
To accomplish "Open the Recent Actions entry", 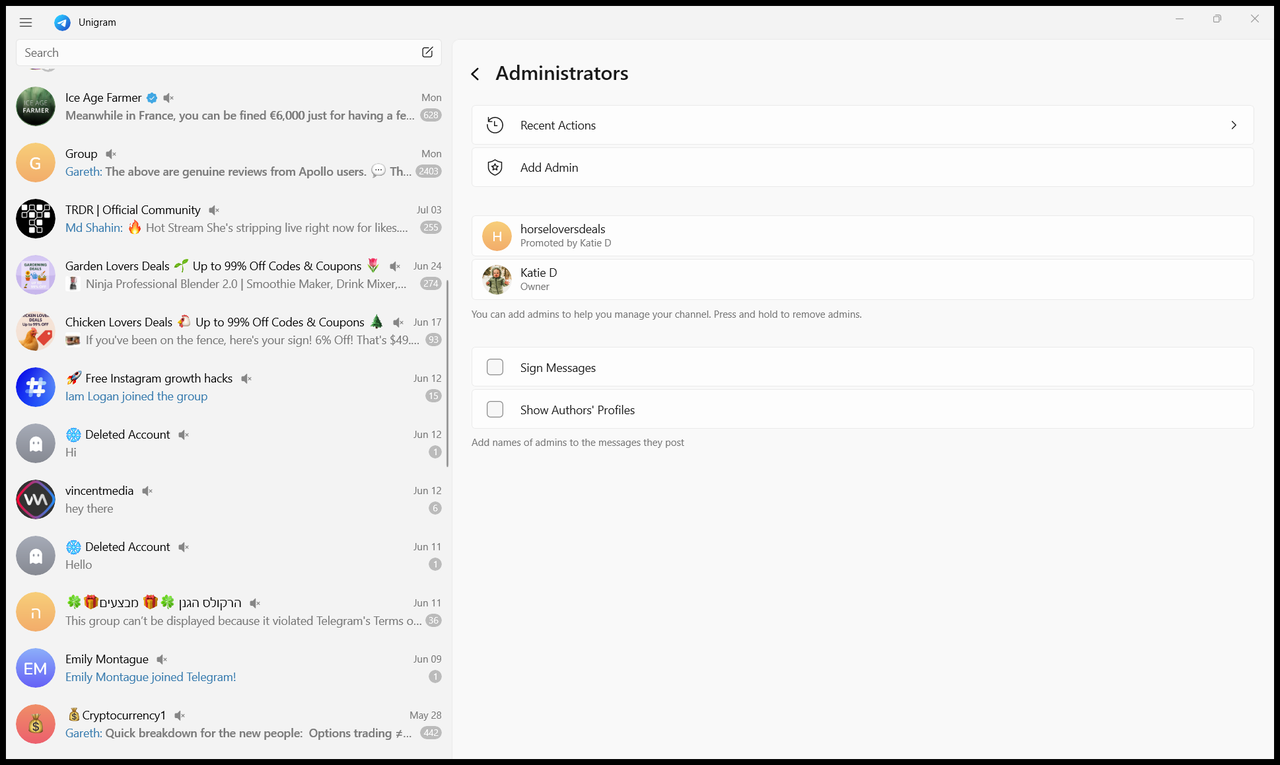I will (x=862, y=125).
